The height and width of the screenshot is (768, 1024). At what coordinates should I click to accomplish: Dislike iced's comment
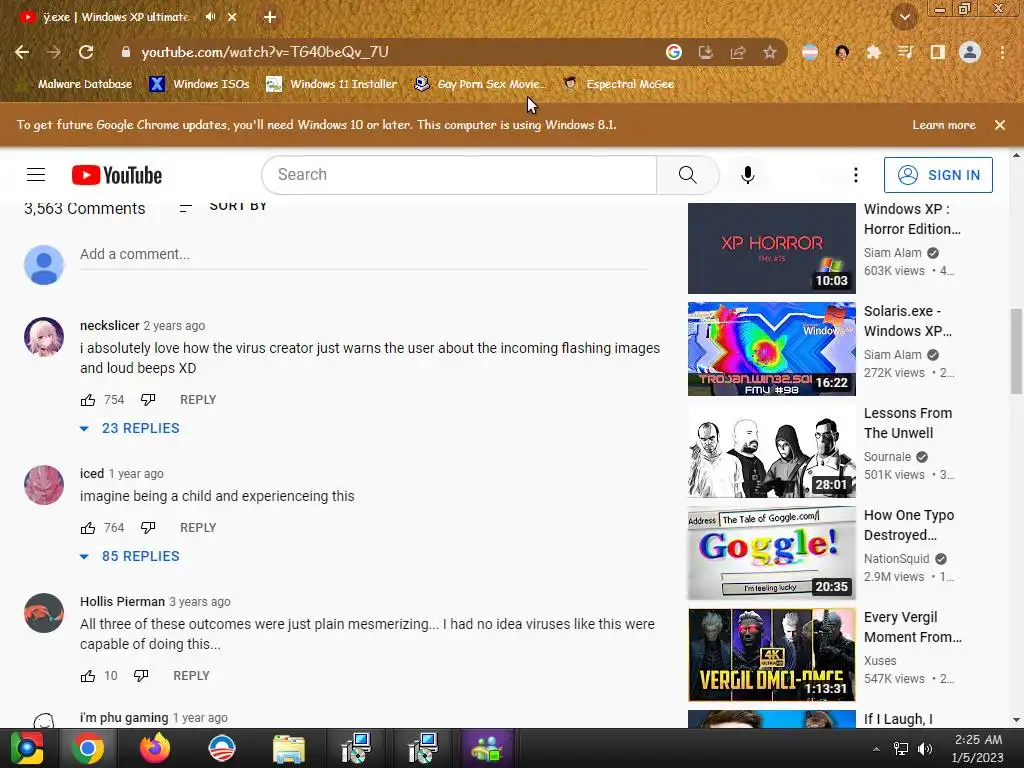point(148,528)
